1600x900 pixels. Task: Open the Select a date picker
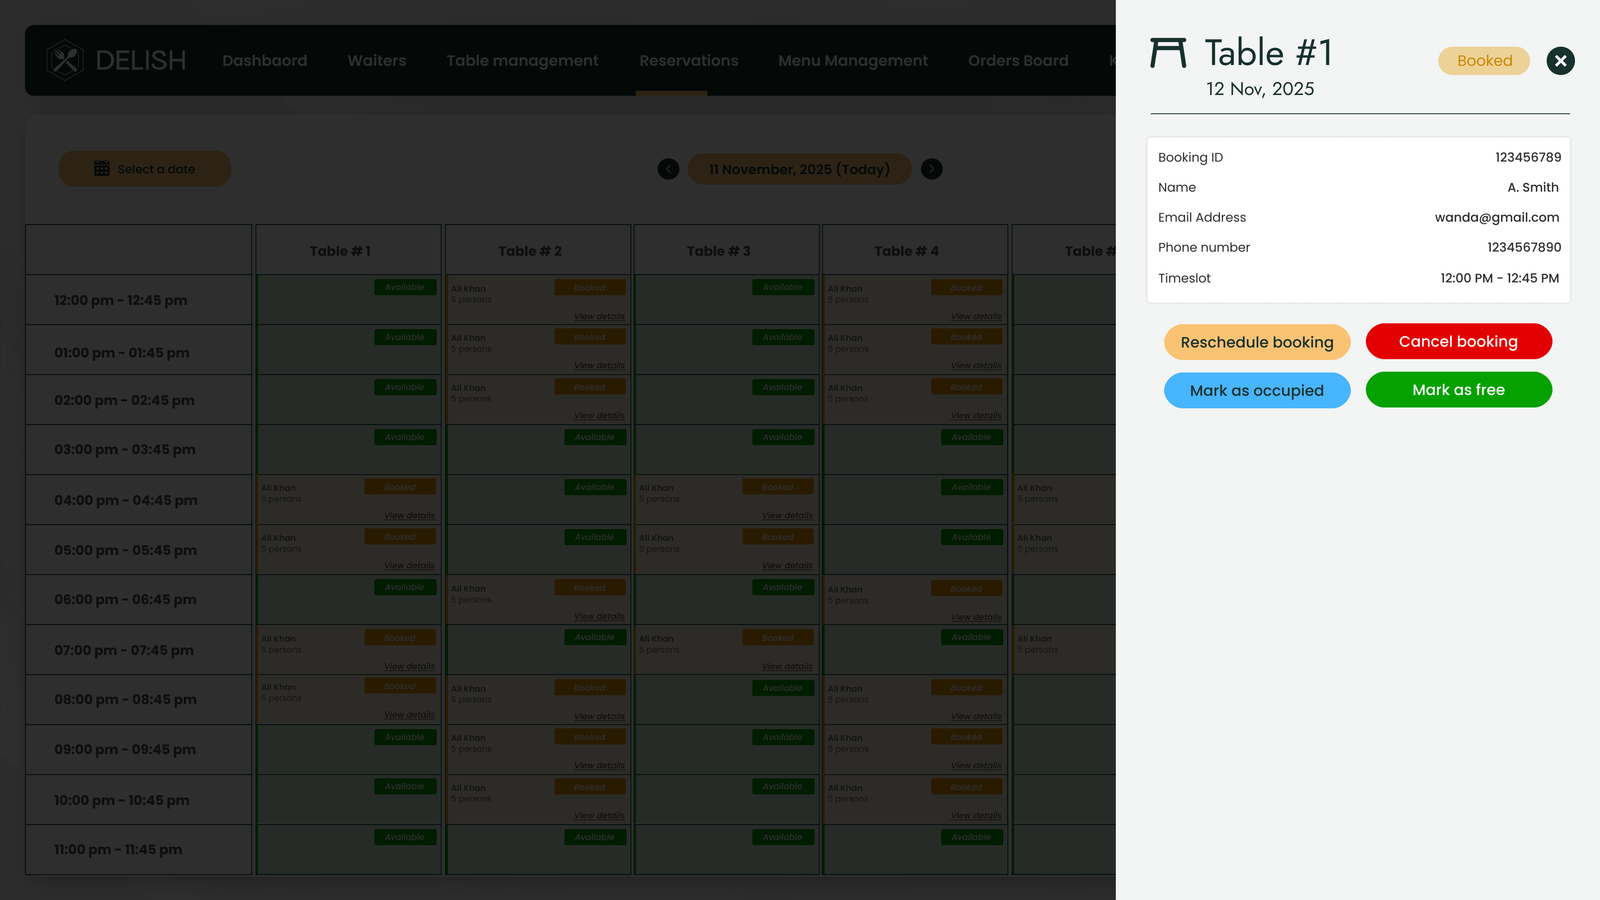(145, 169)
